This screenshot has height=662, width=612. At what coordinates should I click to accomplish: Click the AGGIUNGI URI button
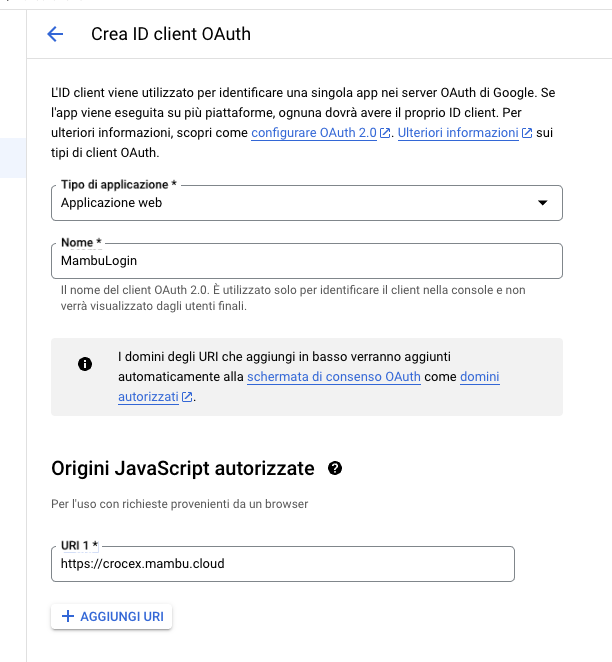click(111, 616)
